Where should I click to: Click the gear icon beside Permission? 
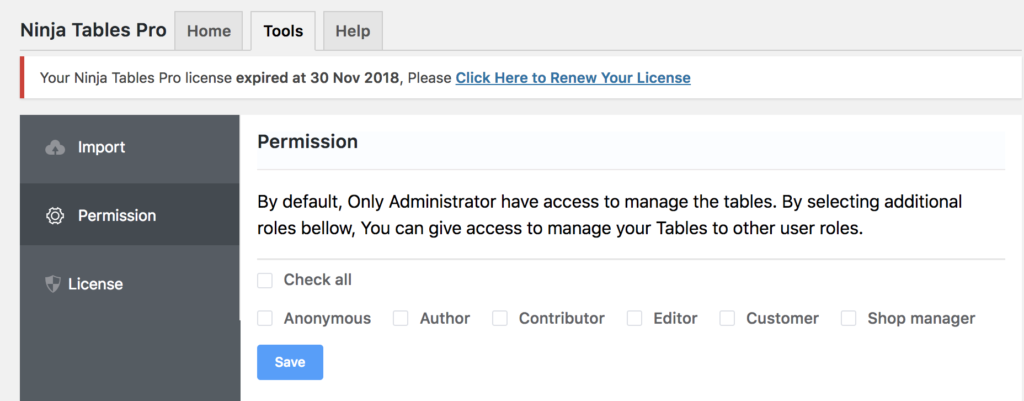pos(55,216)
